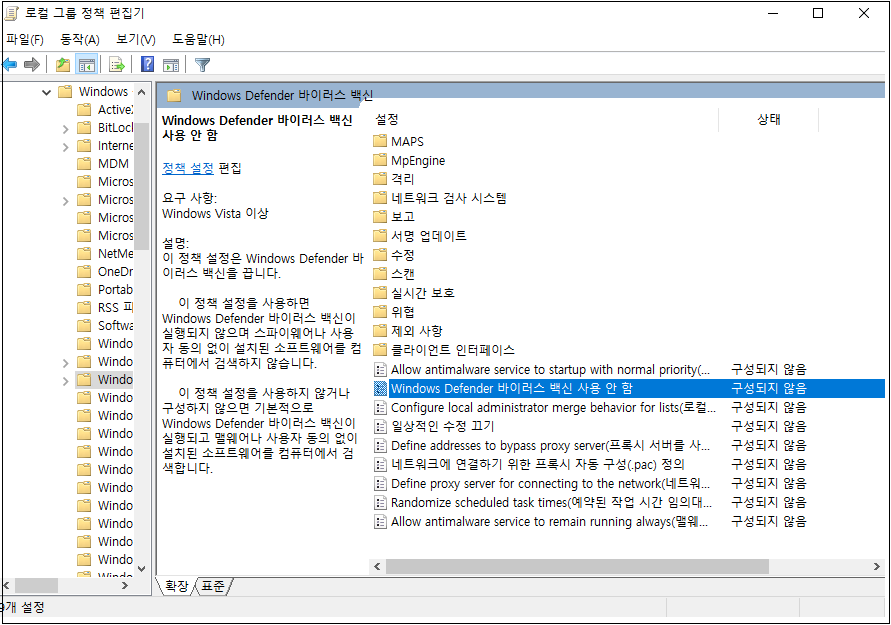This screenshot has width=891, height=625.
Task: Sort by the 상태 column header
Action: (x=769, y=119)
